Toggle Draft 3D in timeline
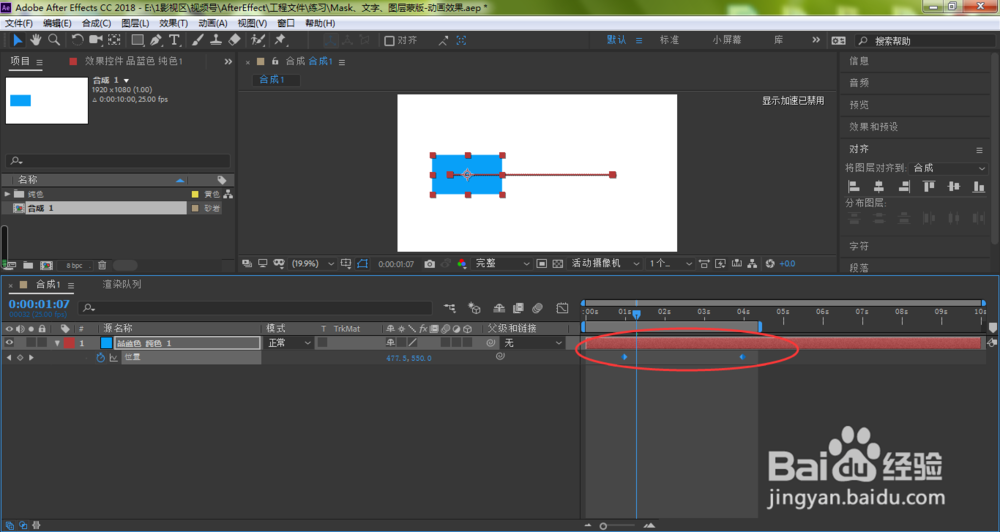The image size is (1000, 532). (474, 308)
